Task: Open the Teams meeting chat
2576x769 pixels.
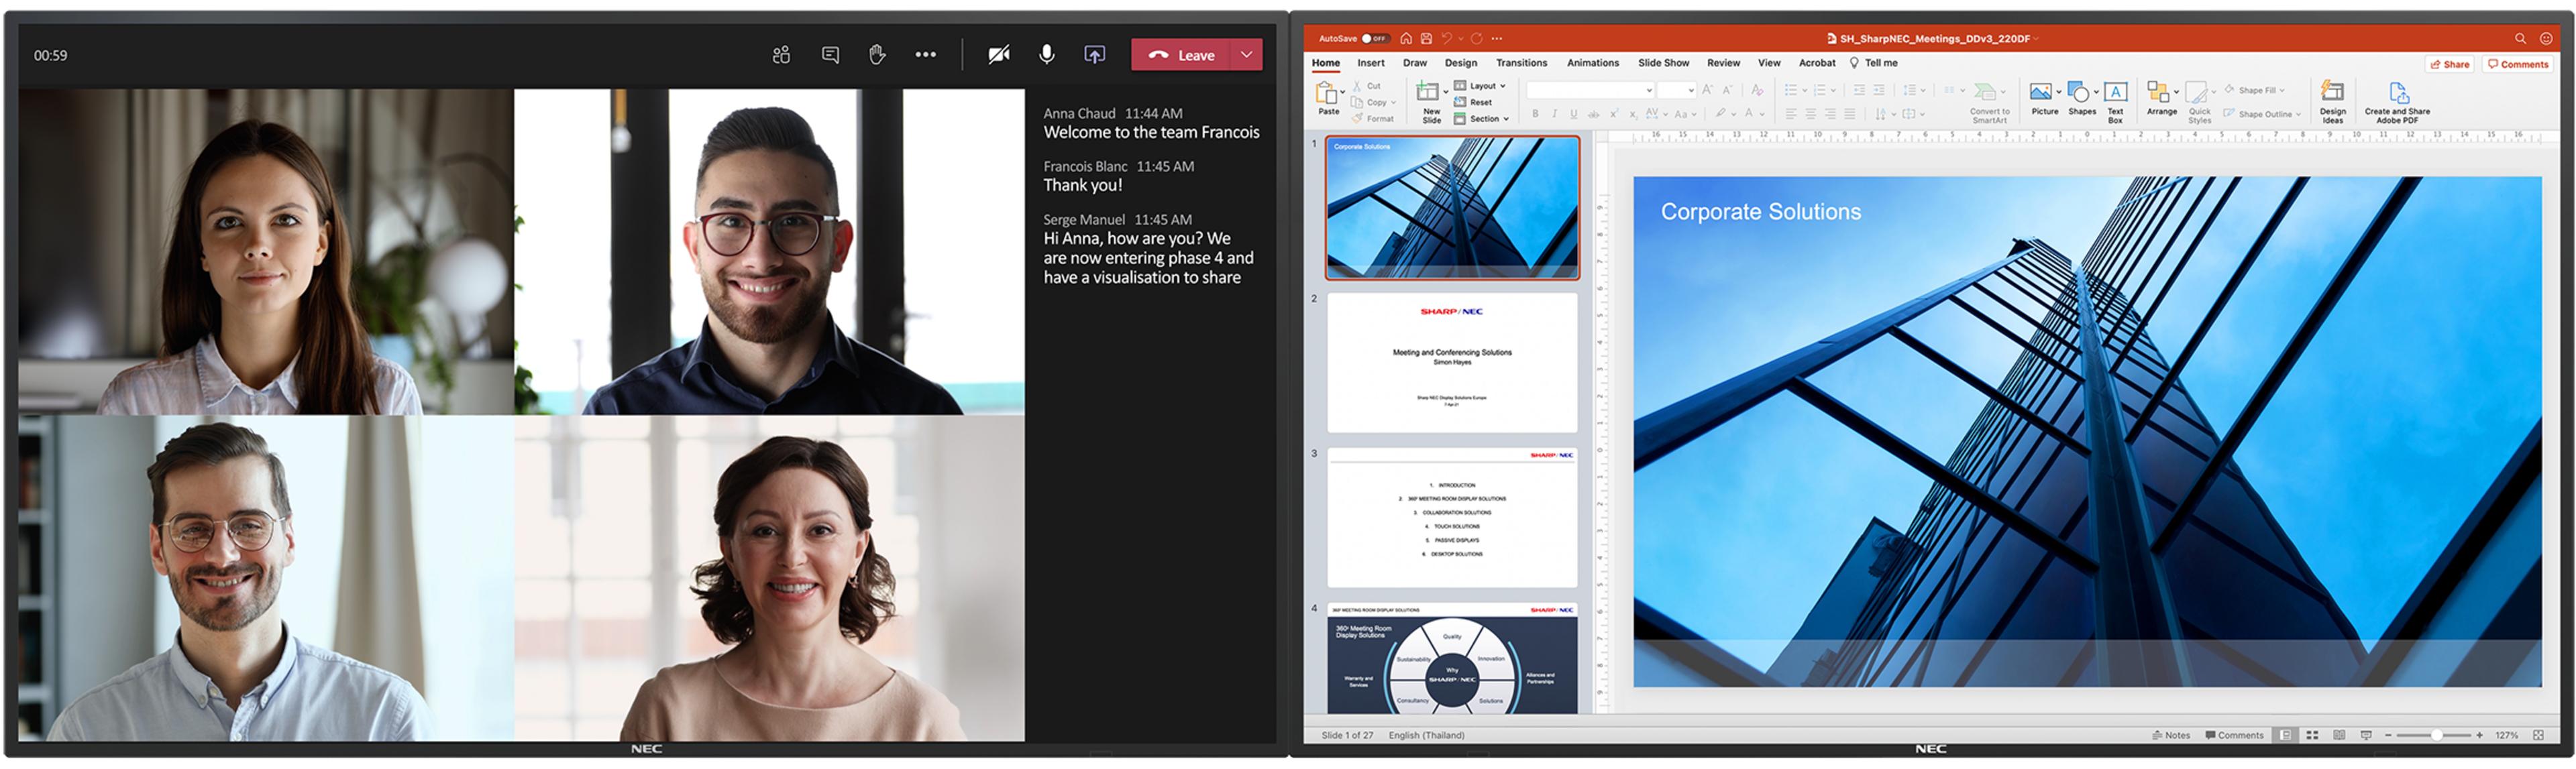Action: pos(830,55)
